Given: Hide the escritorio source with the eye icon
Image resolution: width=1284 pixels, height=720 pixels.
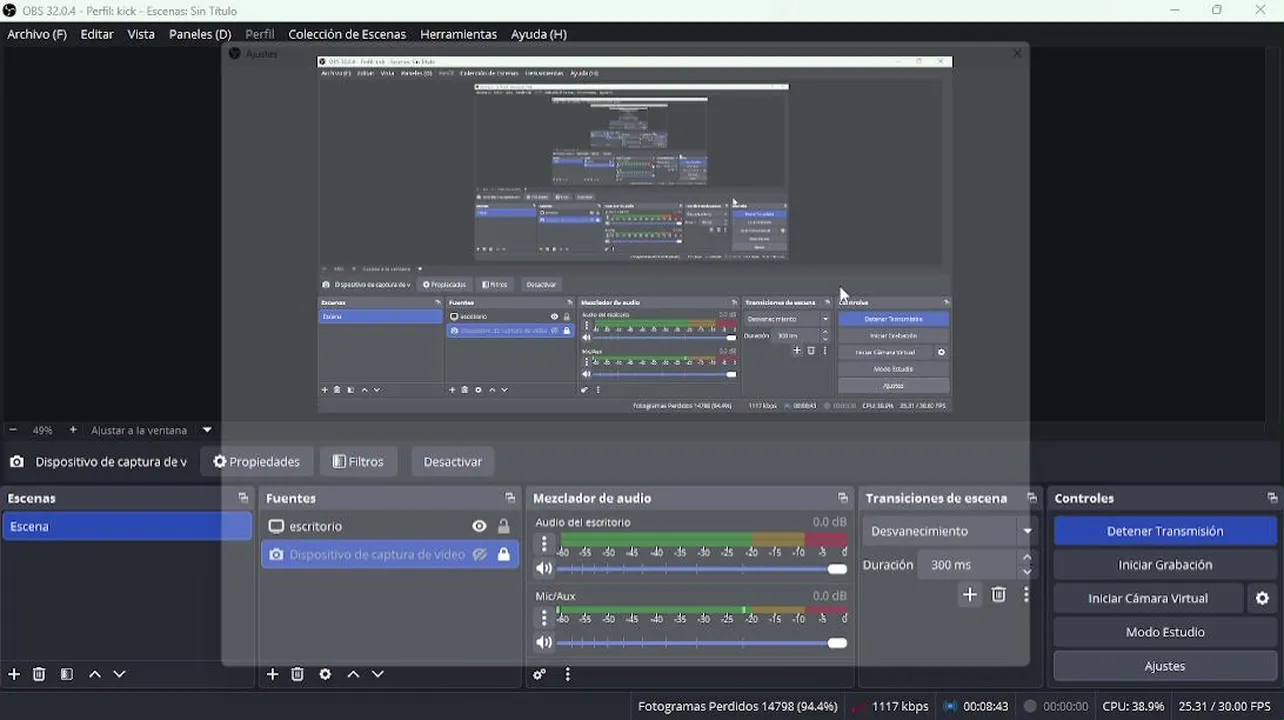Looking at the screenshot, I should (480, 526).
